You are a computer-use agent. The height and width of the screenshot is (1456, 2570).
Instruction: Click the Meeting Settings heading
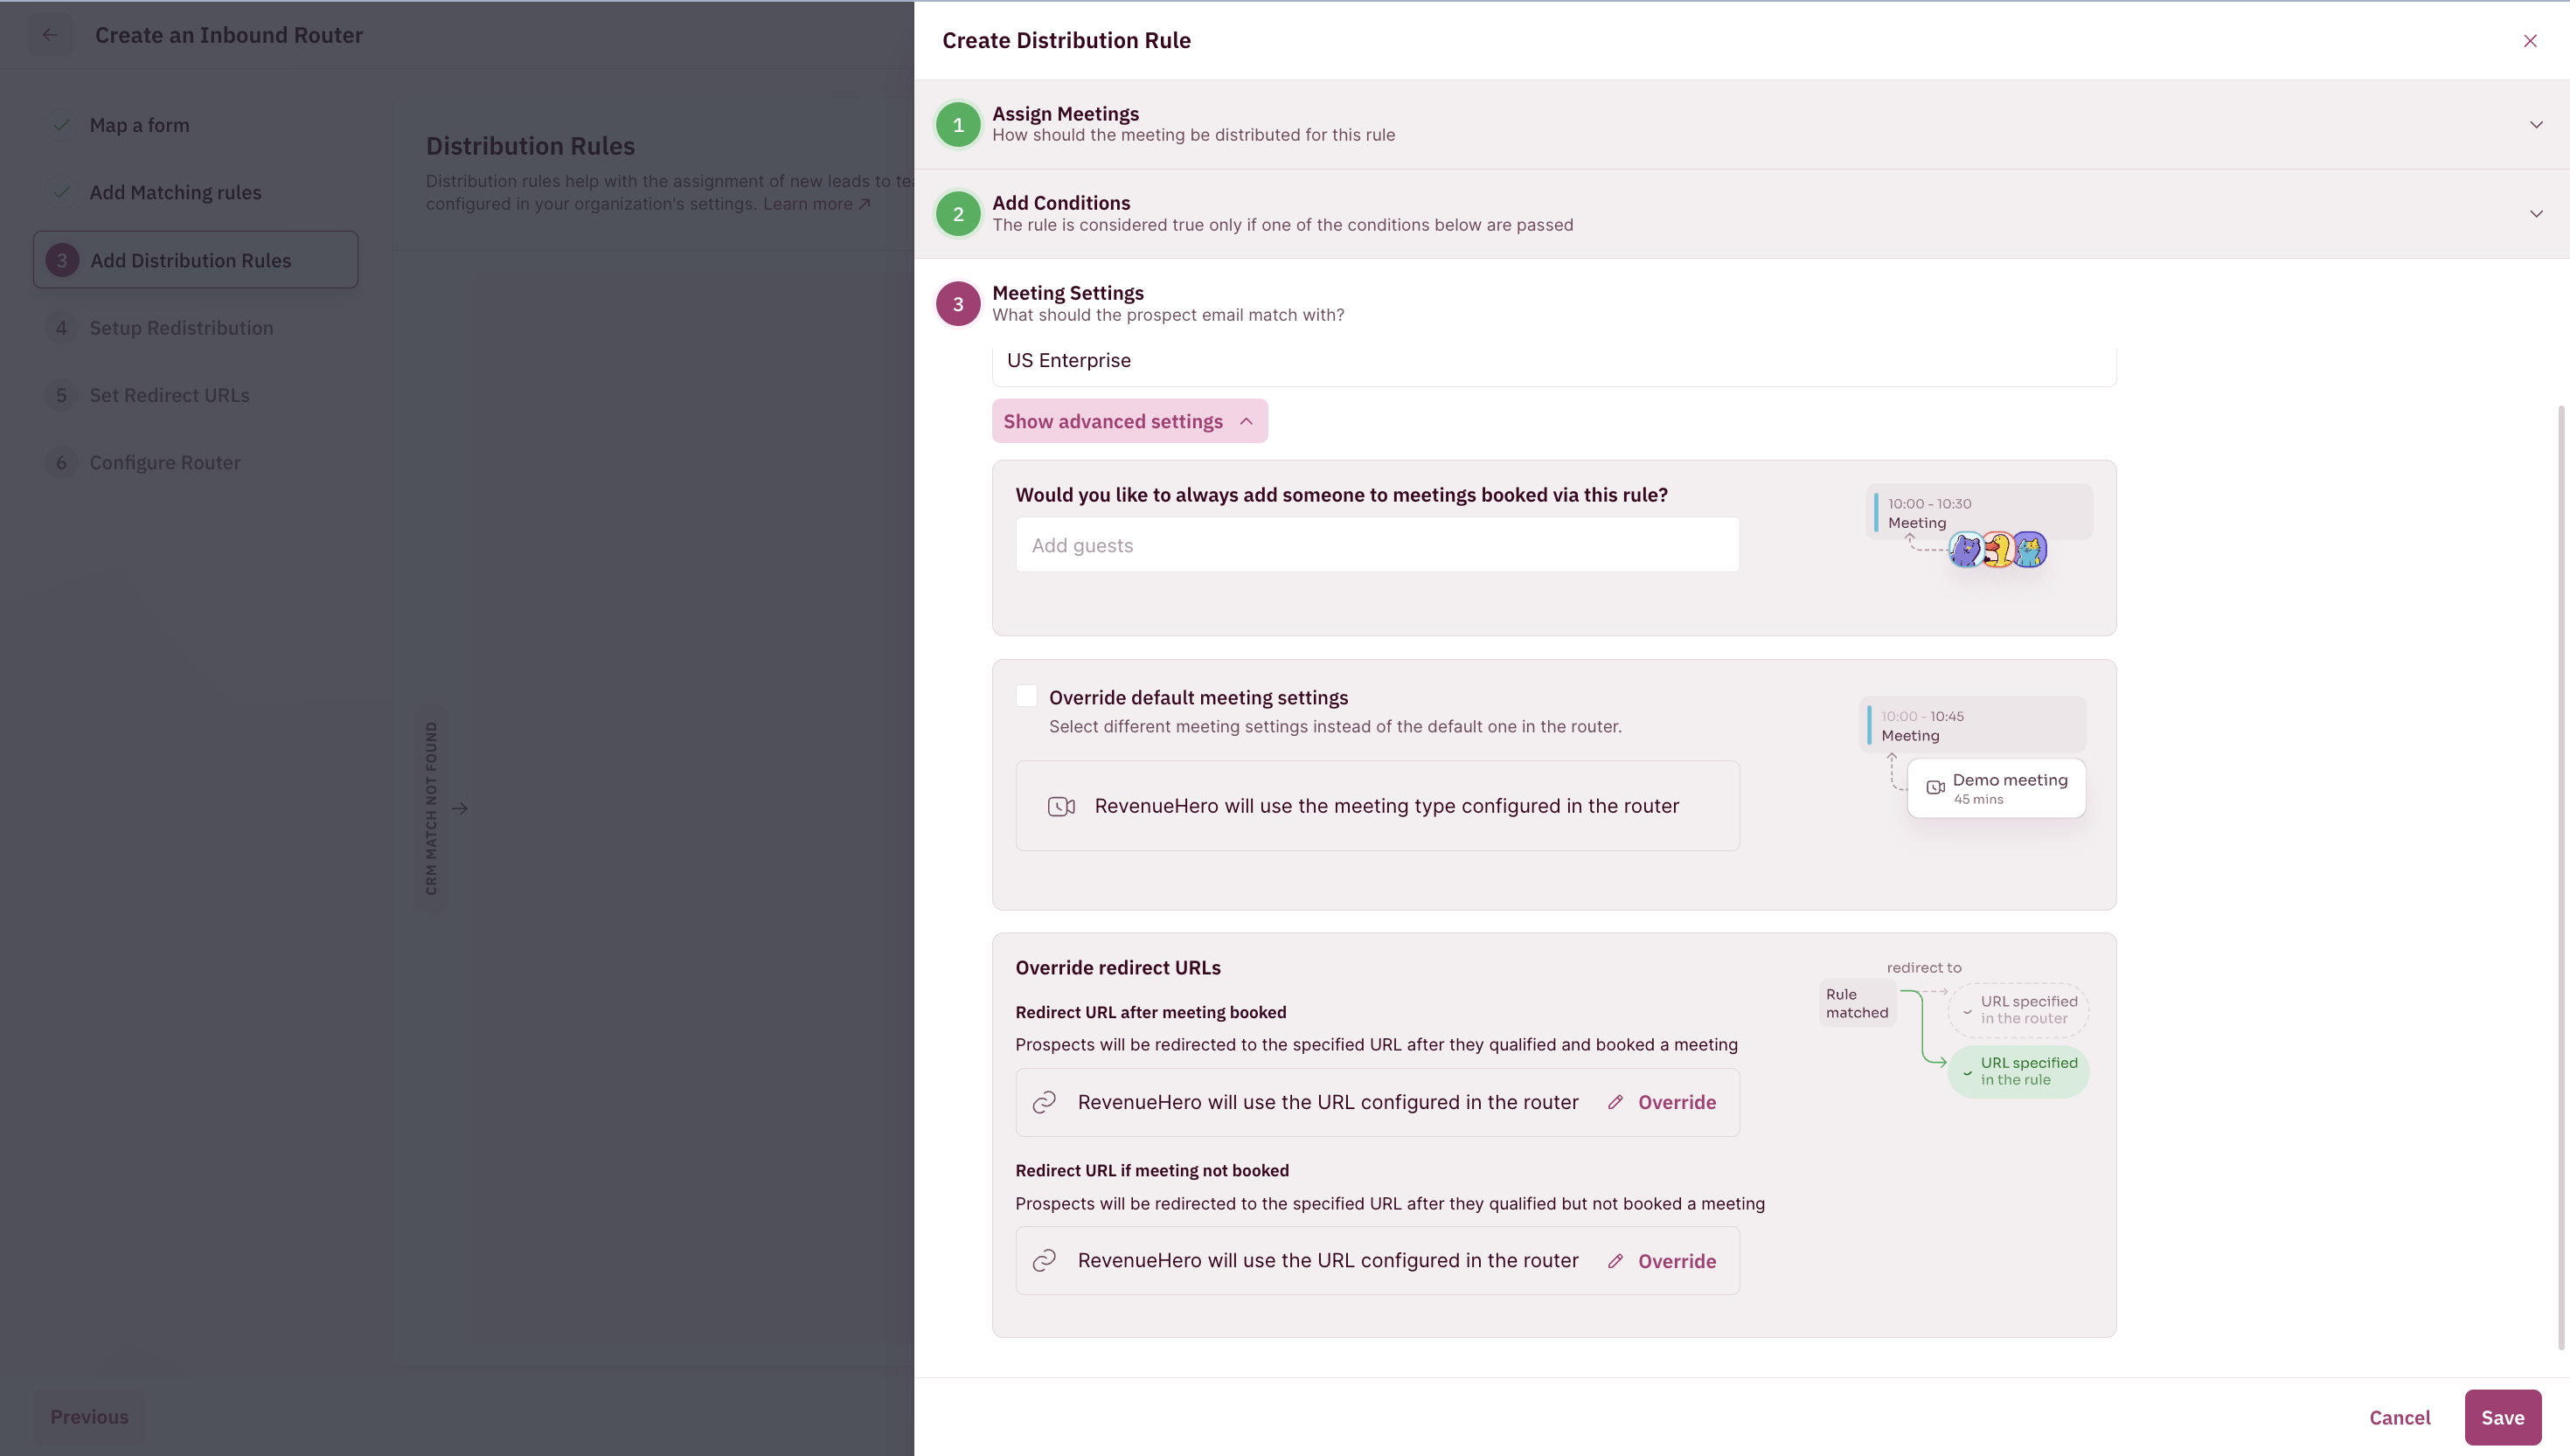1067,293
